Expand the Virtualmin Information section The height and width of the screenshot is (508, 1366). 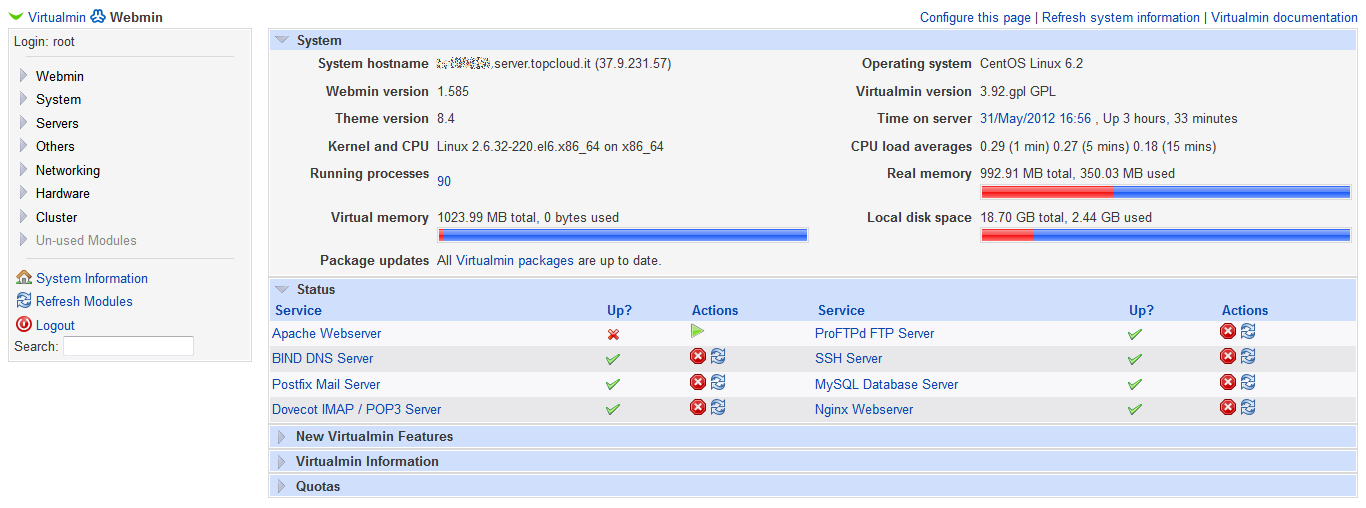[x=282, y=462]
